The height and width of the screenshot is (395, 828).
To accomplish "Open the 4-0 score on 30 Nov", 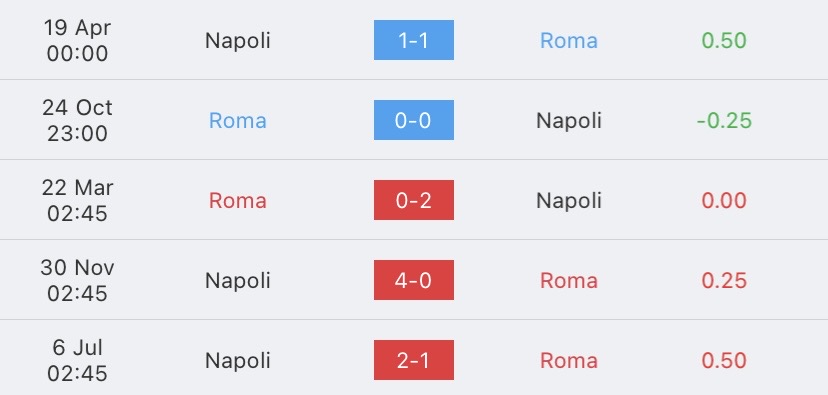I will [x=413, y=280].
